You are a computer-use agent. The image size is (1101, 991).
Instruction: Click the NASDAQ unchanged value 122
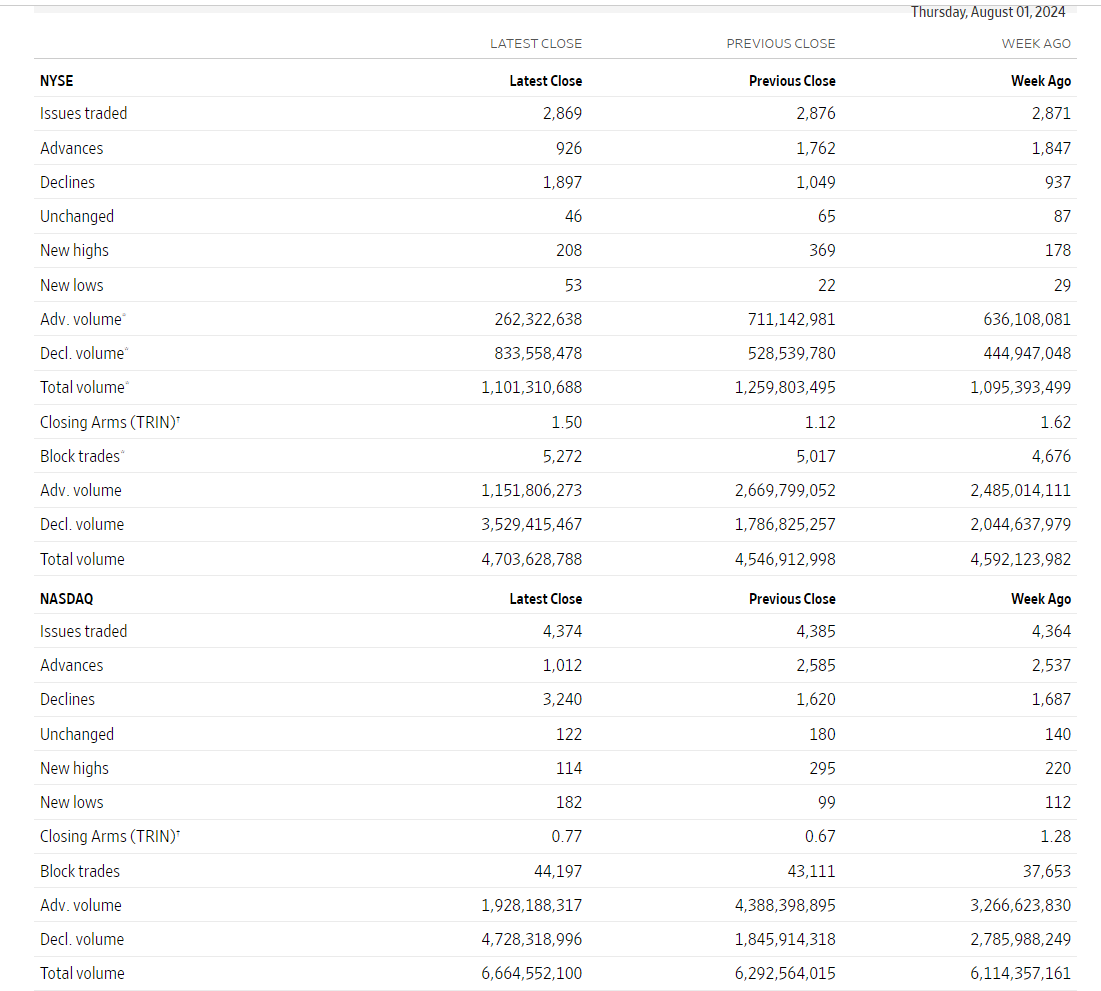(x=569, y=734)
